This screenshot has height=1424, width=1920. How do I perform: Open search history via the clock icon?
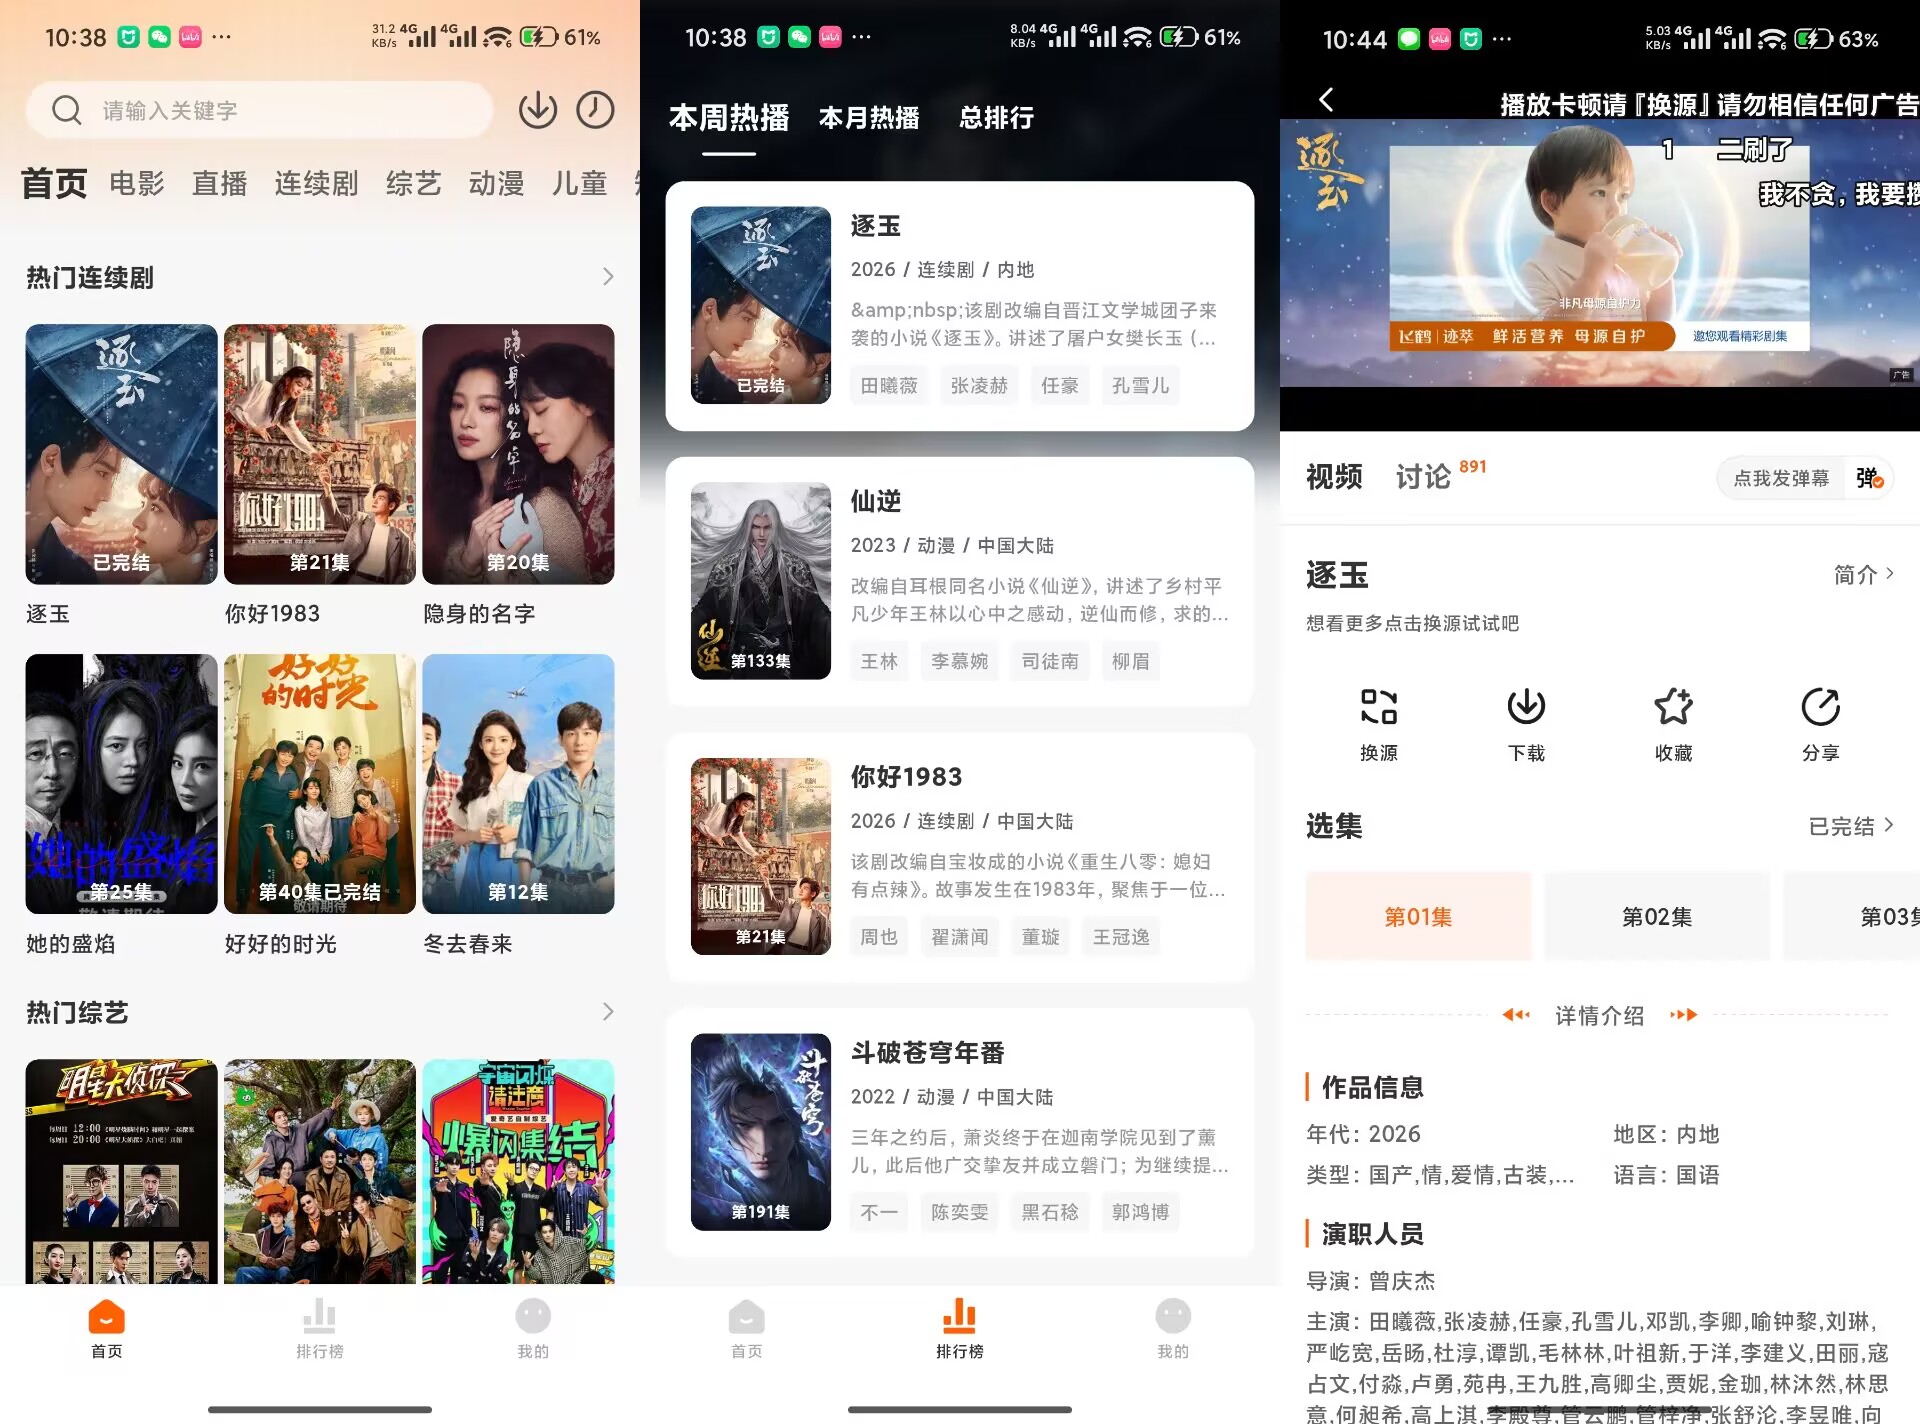595,110
